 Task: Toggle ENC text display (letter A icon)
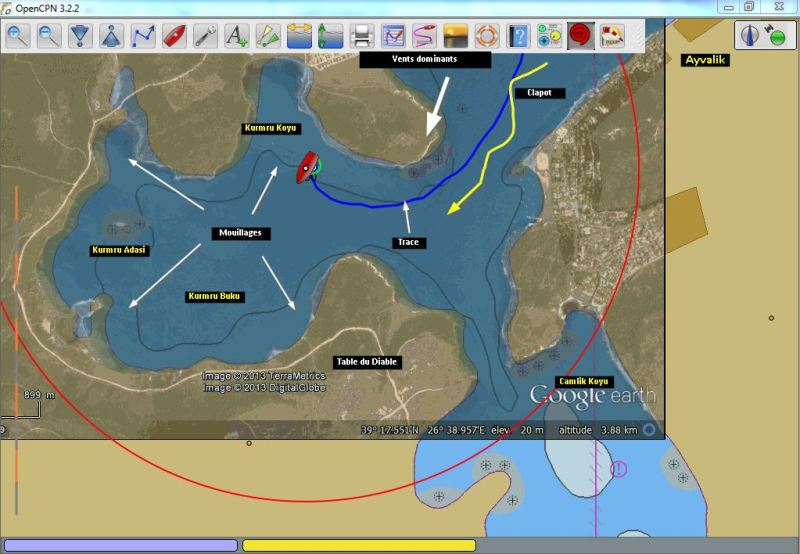(x=236, y=37)
